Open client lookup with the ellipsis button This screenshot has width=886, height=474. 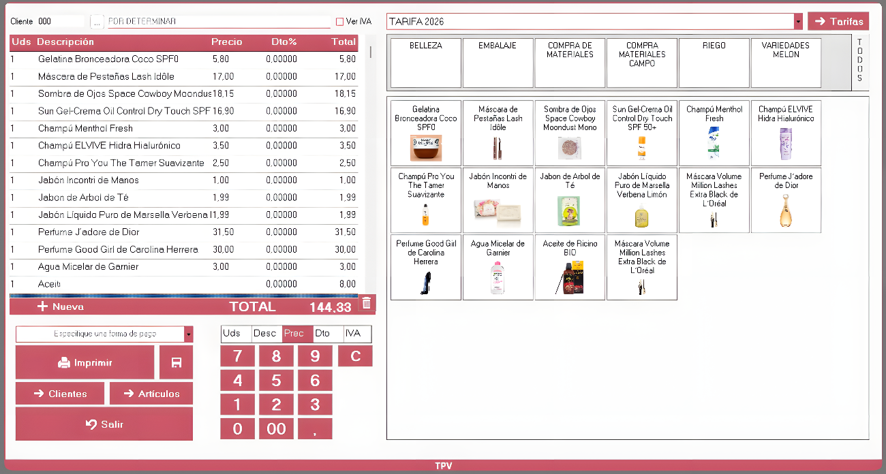pos(97,21)
